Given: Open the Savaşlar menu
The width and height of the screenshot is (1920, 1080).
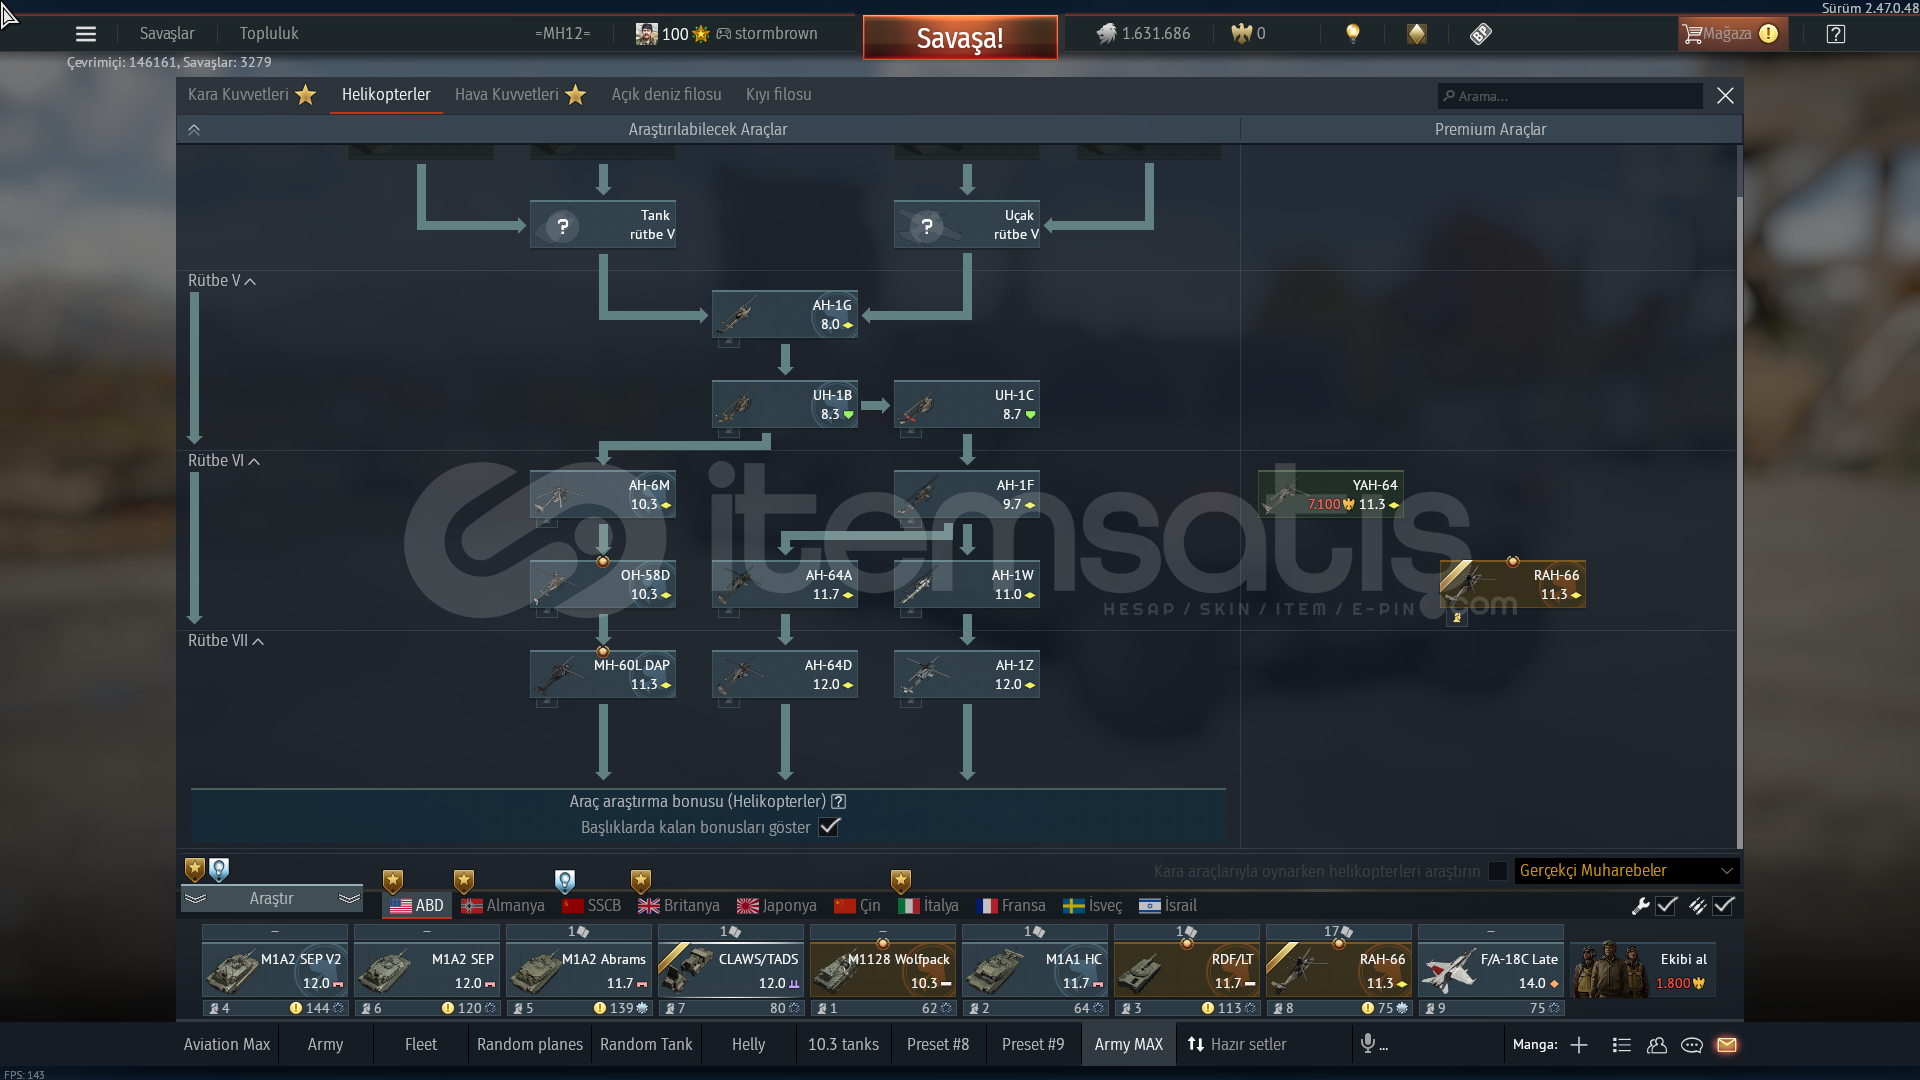Looking at the screenshot, I should click(x=167, y=34).
